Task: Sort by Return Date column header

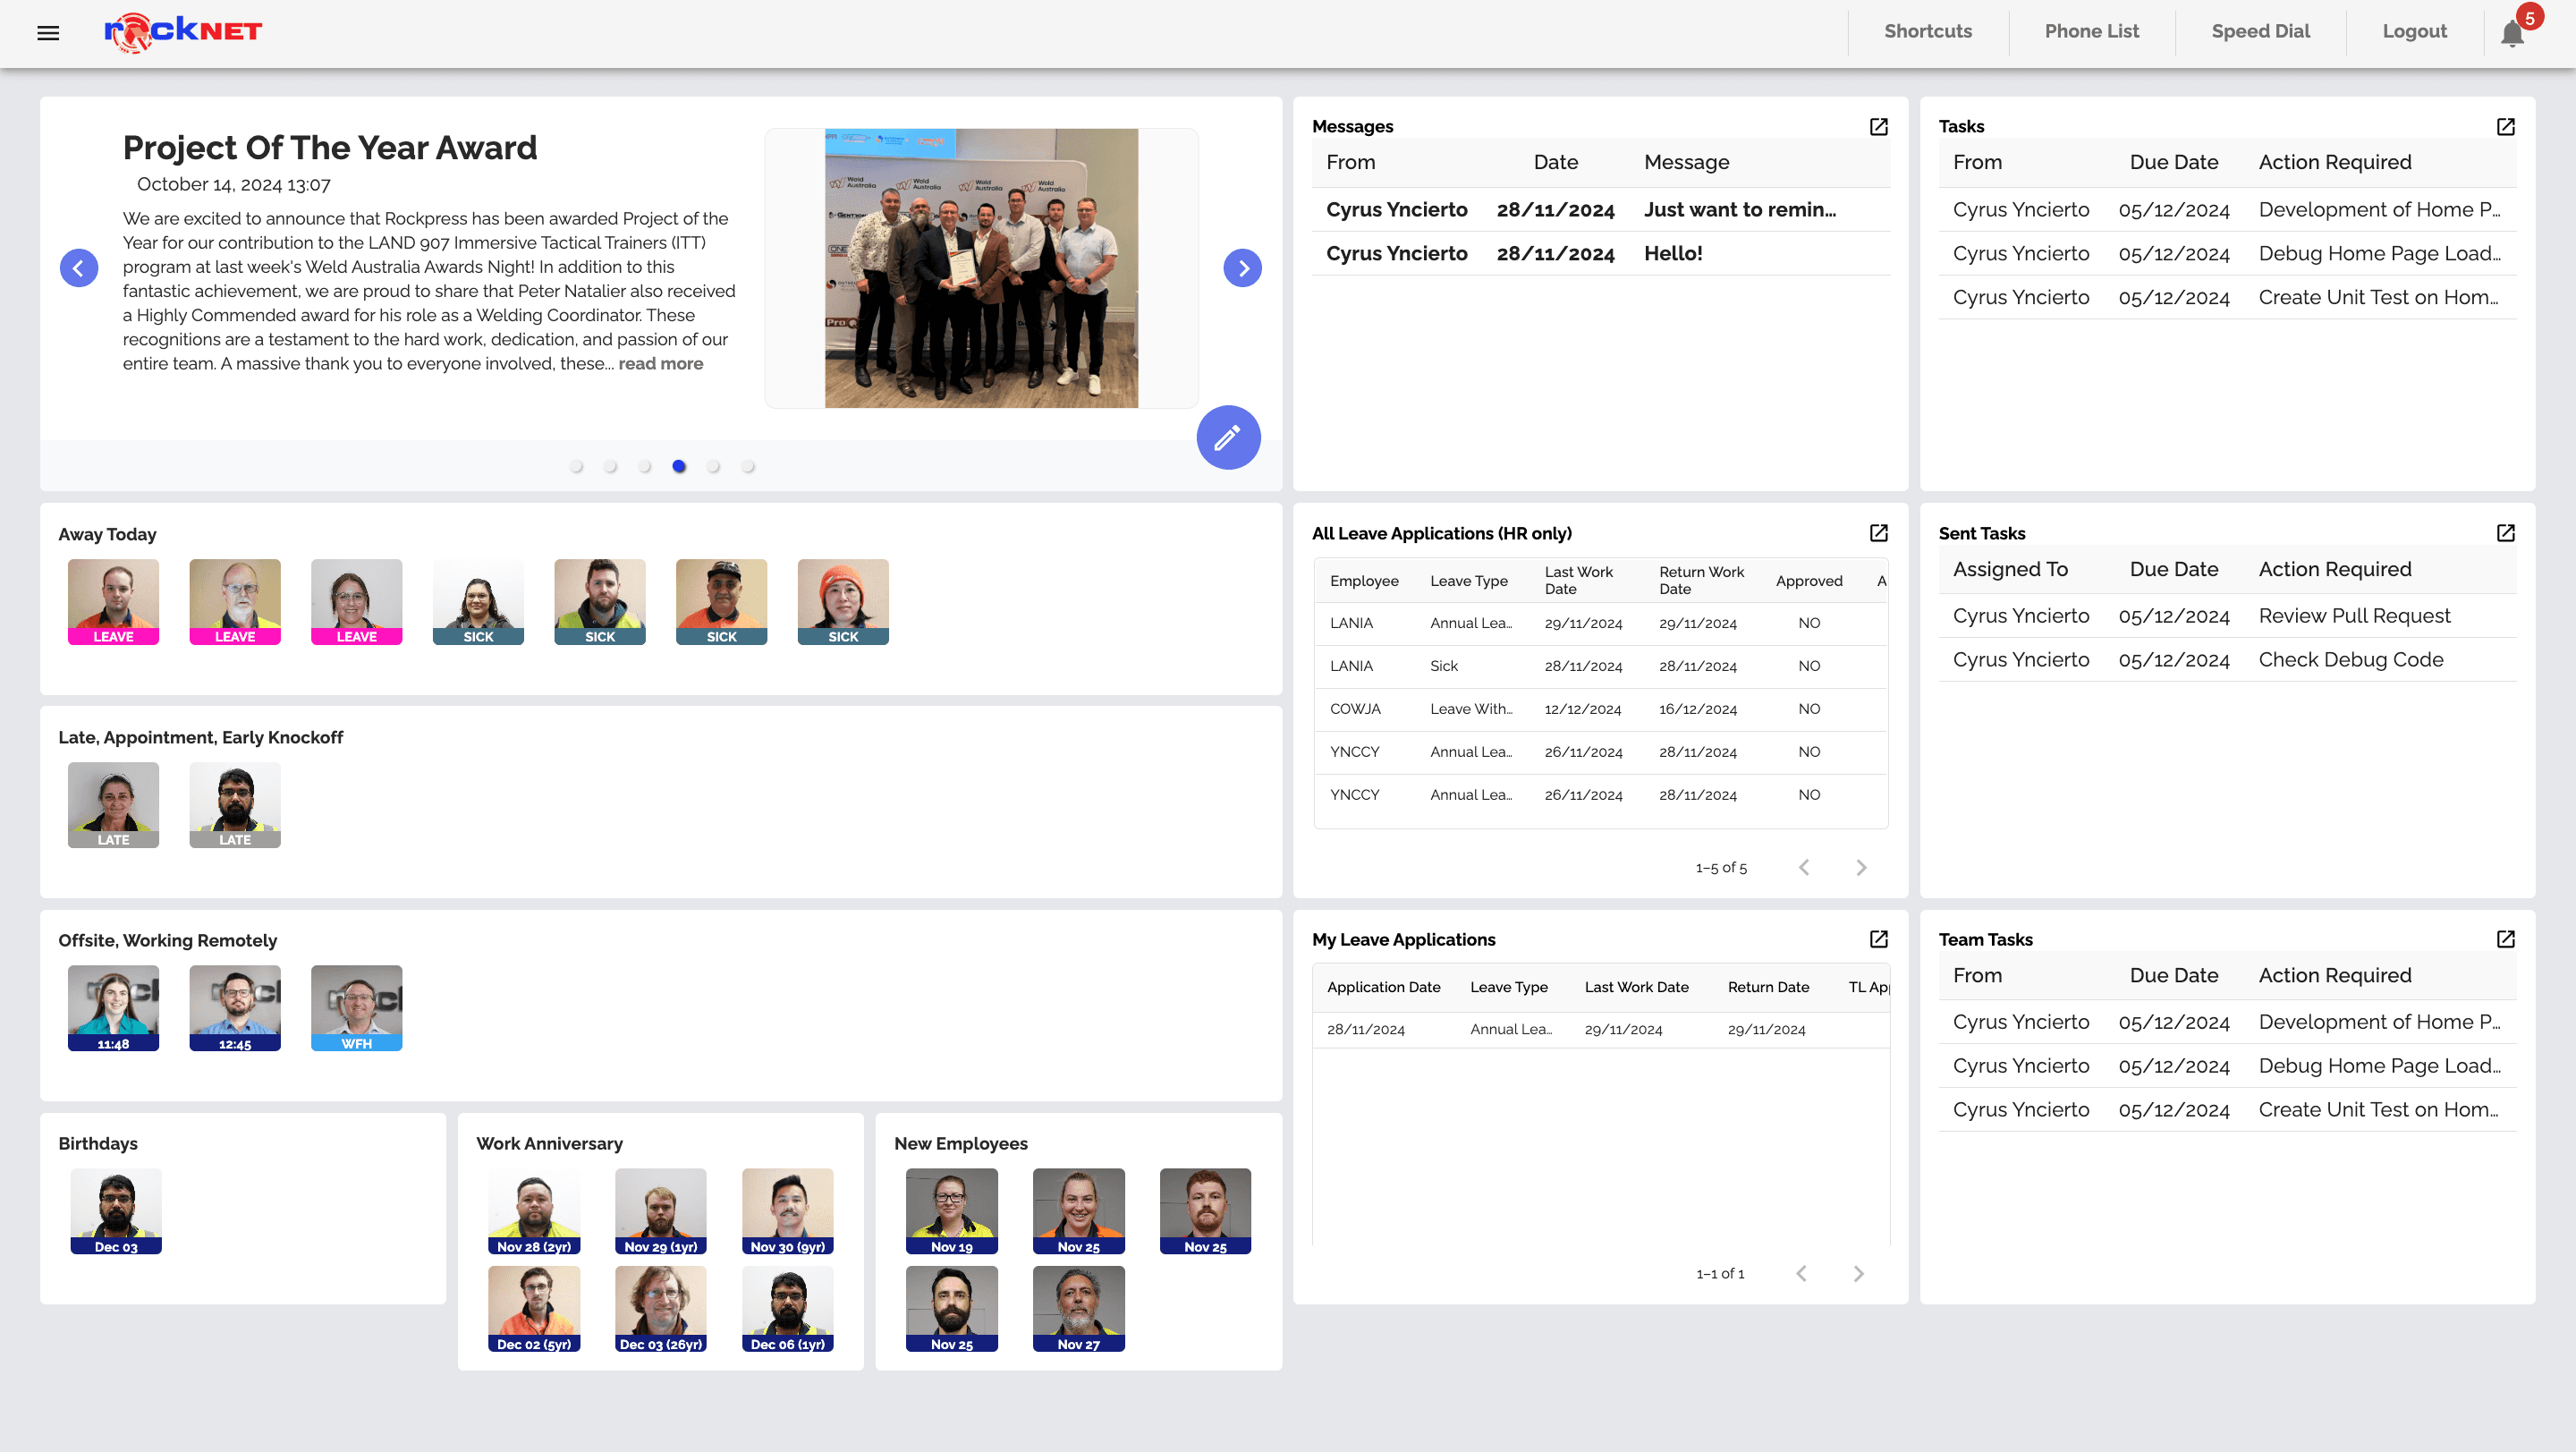Action: (x=1768, y=987)
